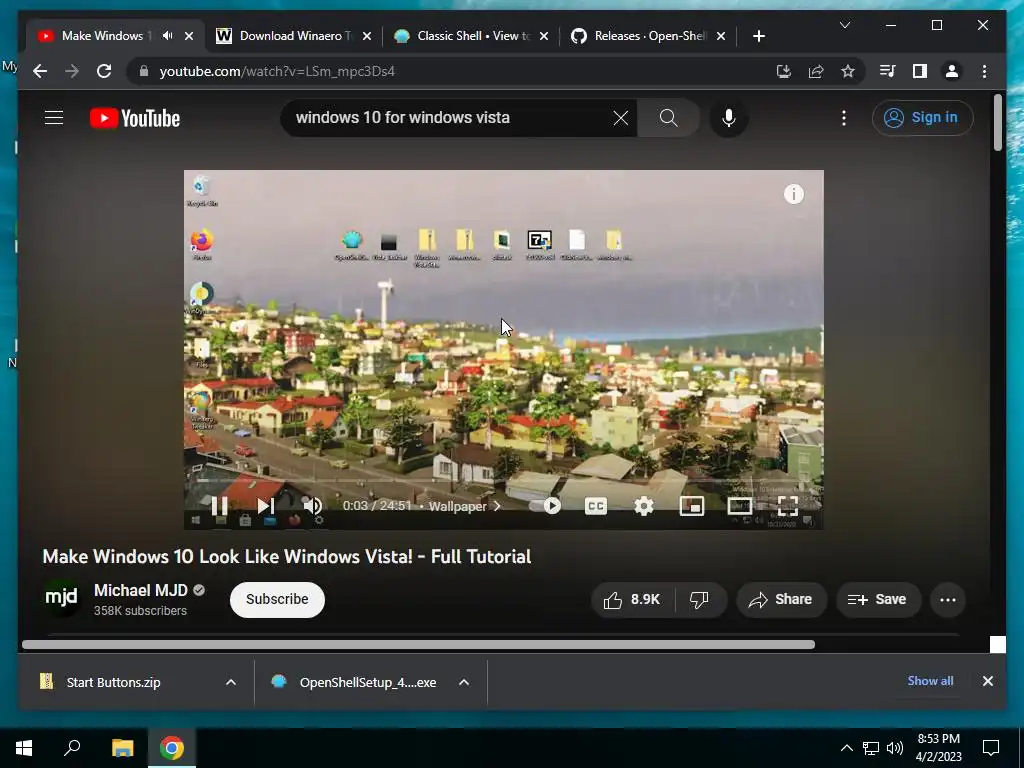
Task: Close the downloads bar
Action: pos(987,681)
